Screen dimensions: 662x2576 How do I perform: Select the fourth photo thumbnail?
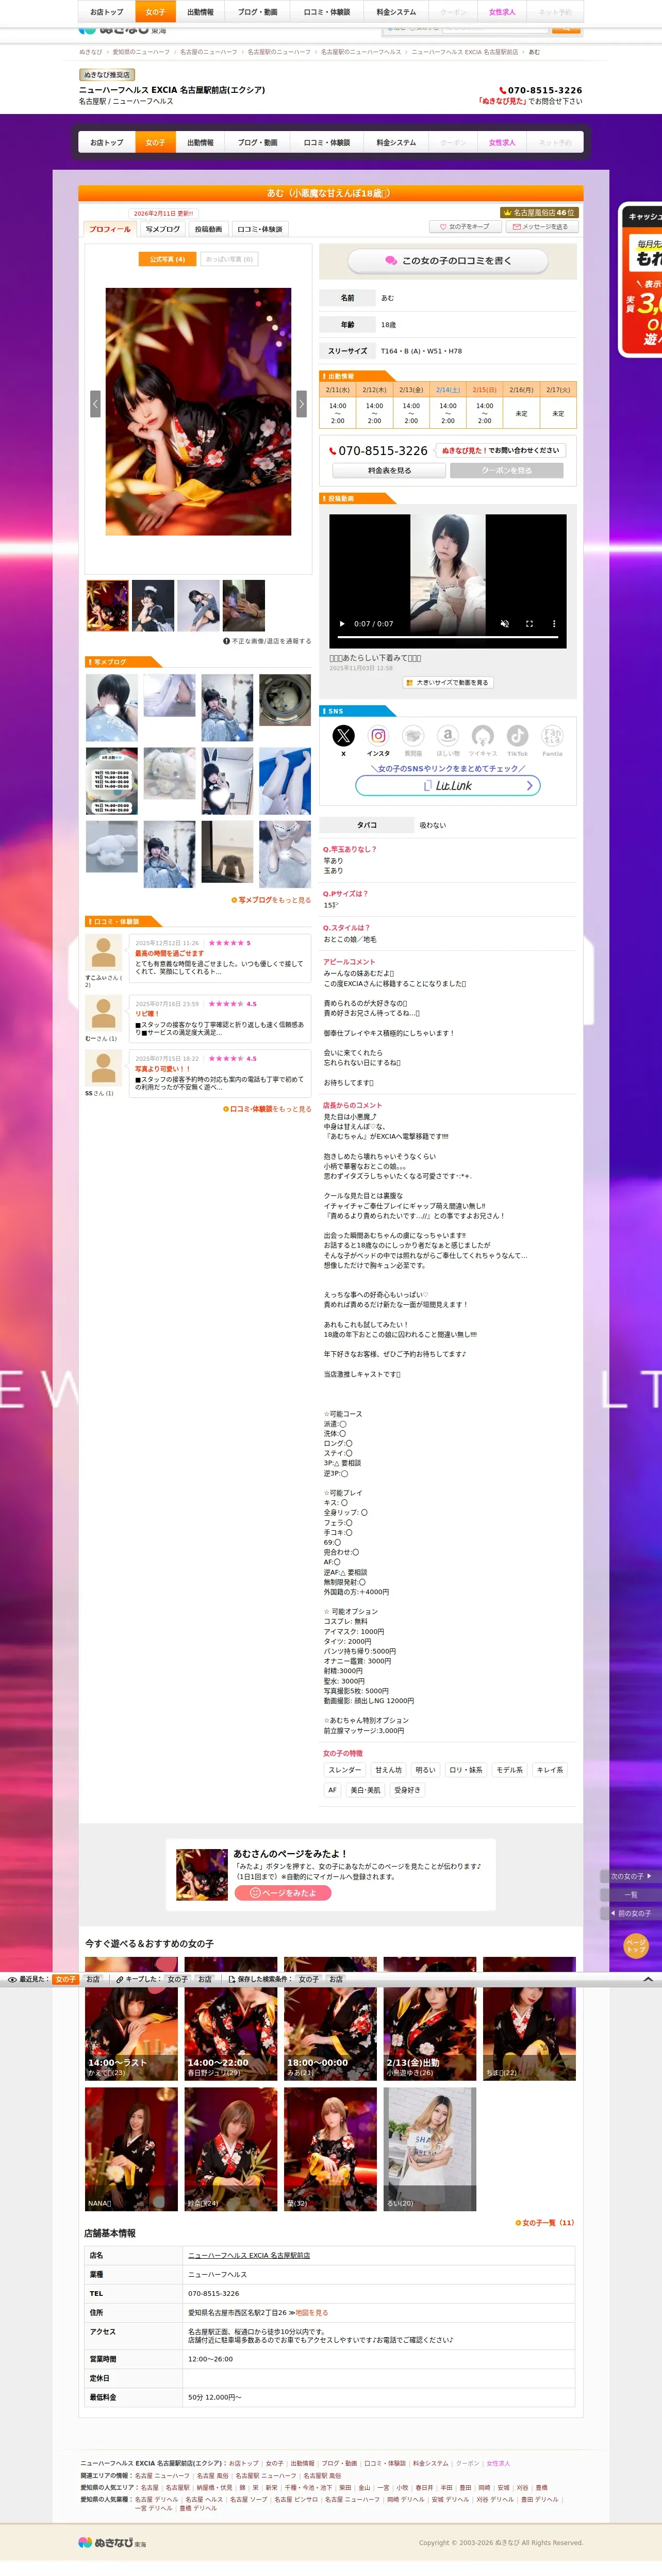click(x=244, y=606)
